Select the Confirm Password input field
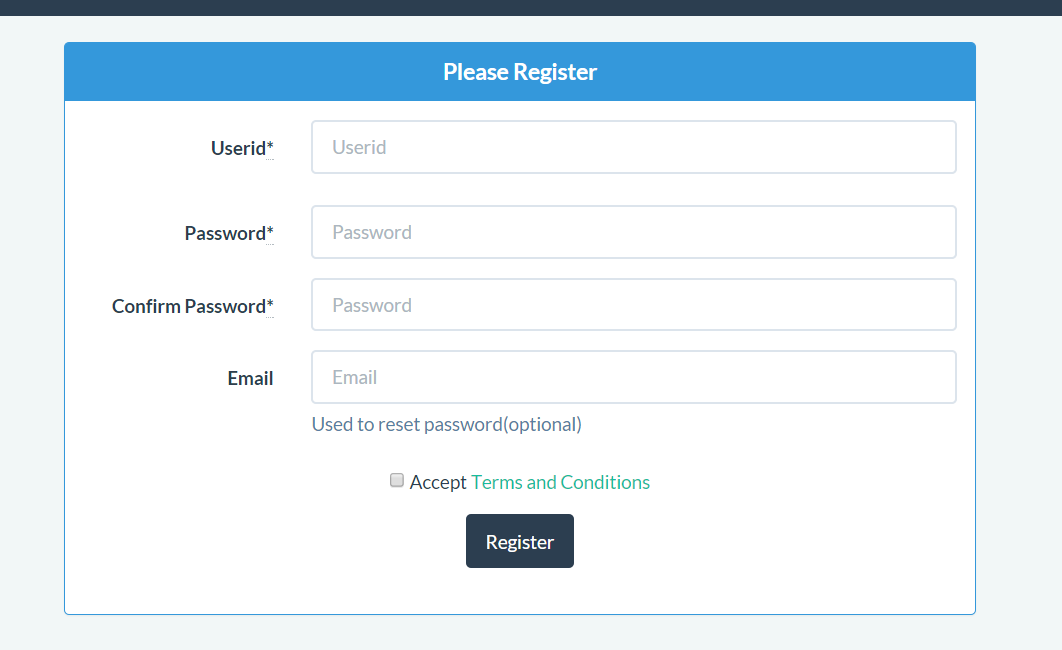 (633, 305)
